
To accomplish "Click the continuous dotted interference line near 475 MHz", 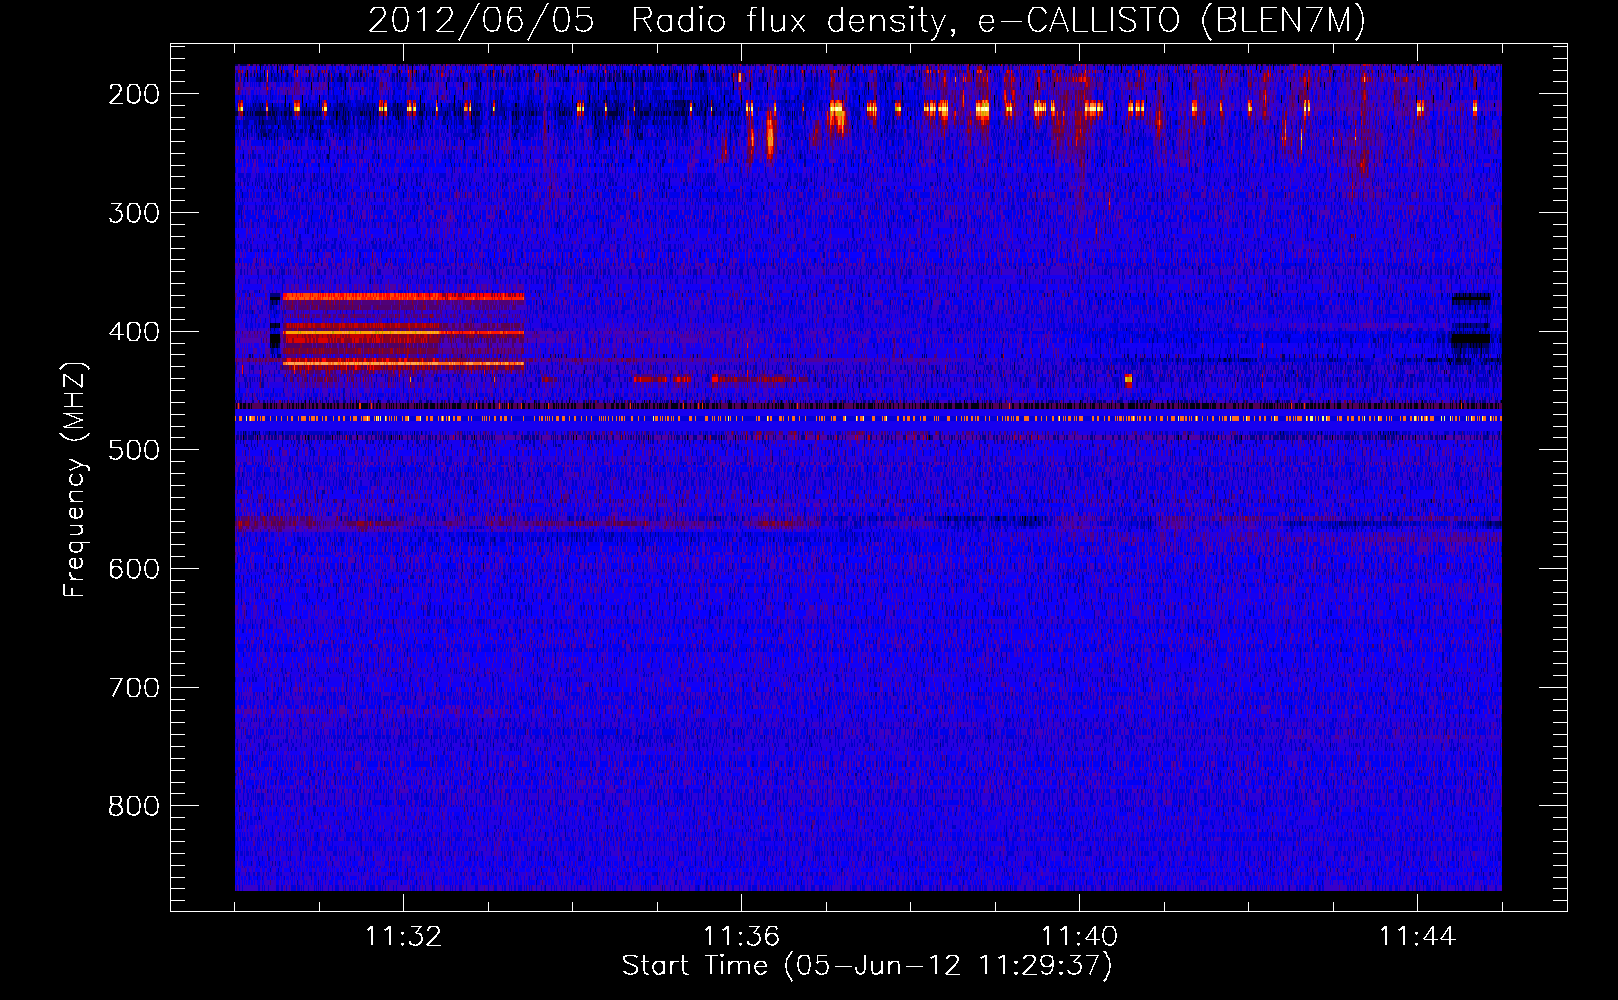I will click(868, 419).
